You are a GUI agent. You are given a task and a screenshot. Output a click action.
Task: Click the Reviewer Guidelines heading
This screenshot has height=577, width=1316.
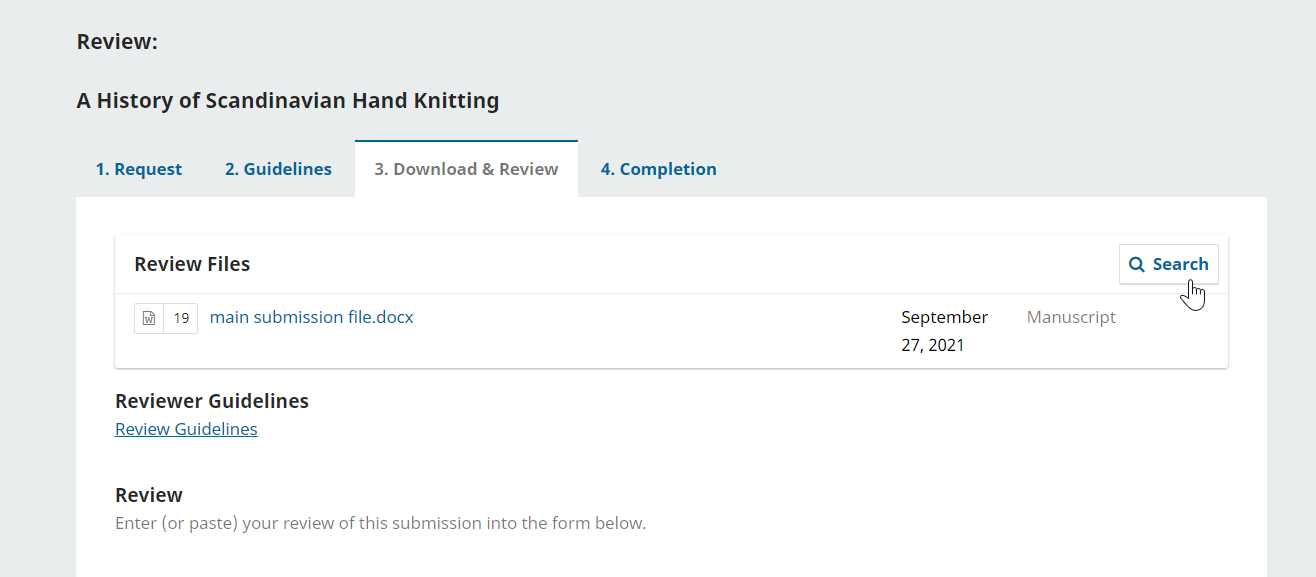(x=212, y=401)
